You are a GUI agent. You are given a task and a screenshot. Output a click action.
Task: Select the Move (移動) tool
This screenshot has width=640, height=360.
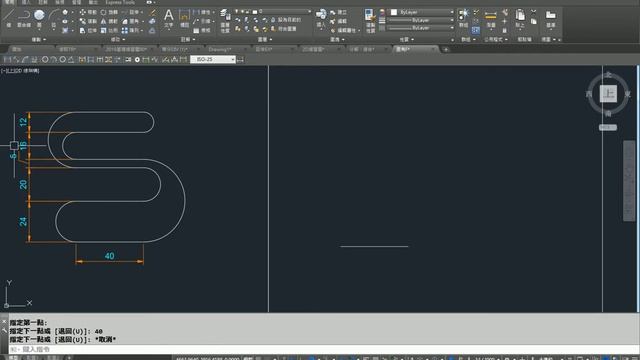pos(88,12)
